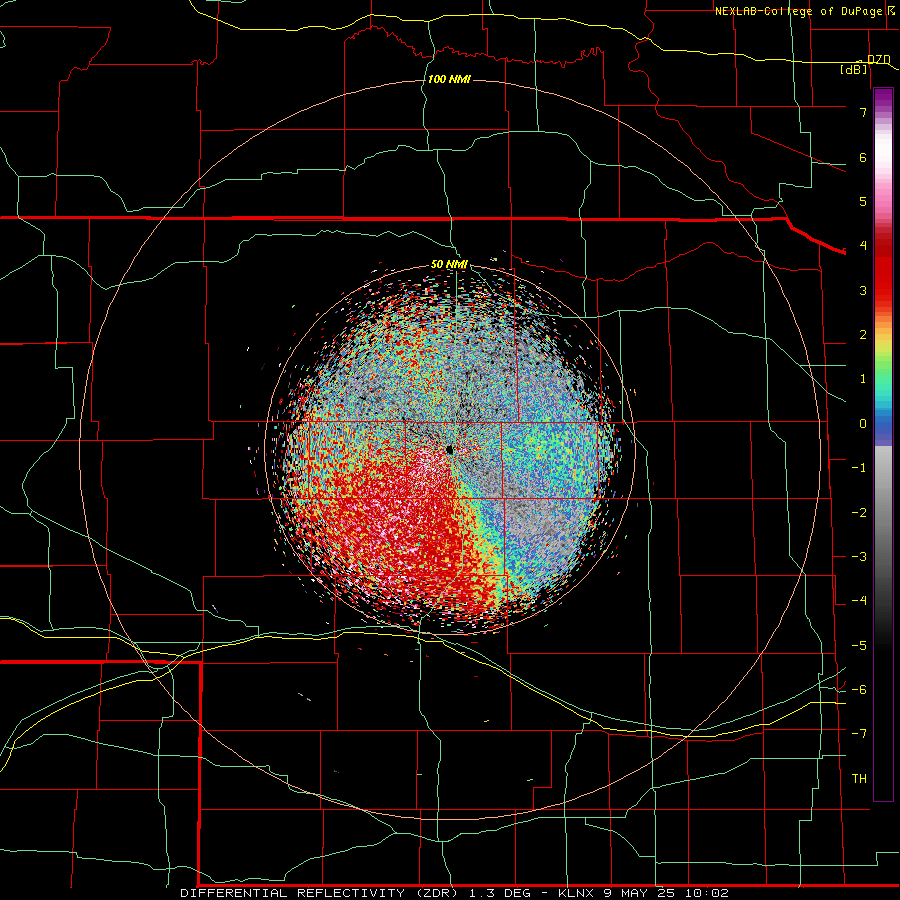The height and width of the screenshot is (900, 900).
Task: Click the "7" value on the color scale
Action: coord(863,112)
